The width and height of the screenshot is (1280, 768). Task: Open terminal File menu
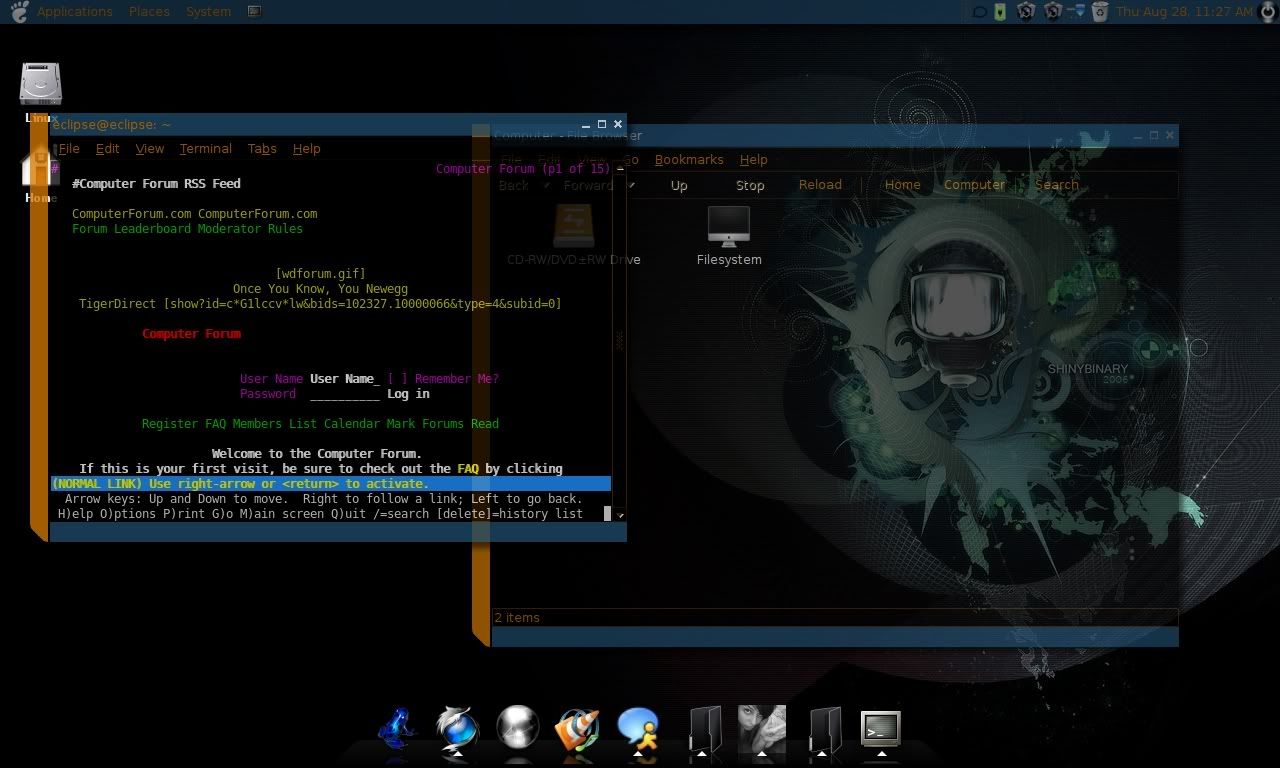coord(68,148)
